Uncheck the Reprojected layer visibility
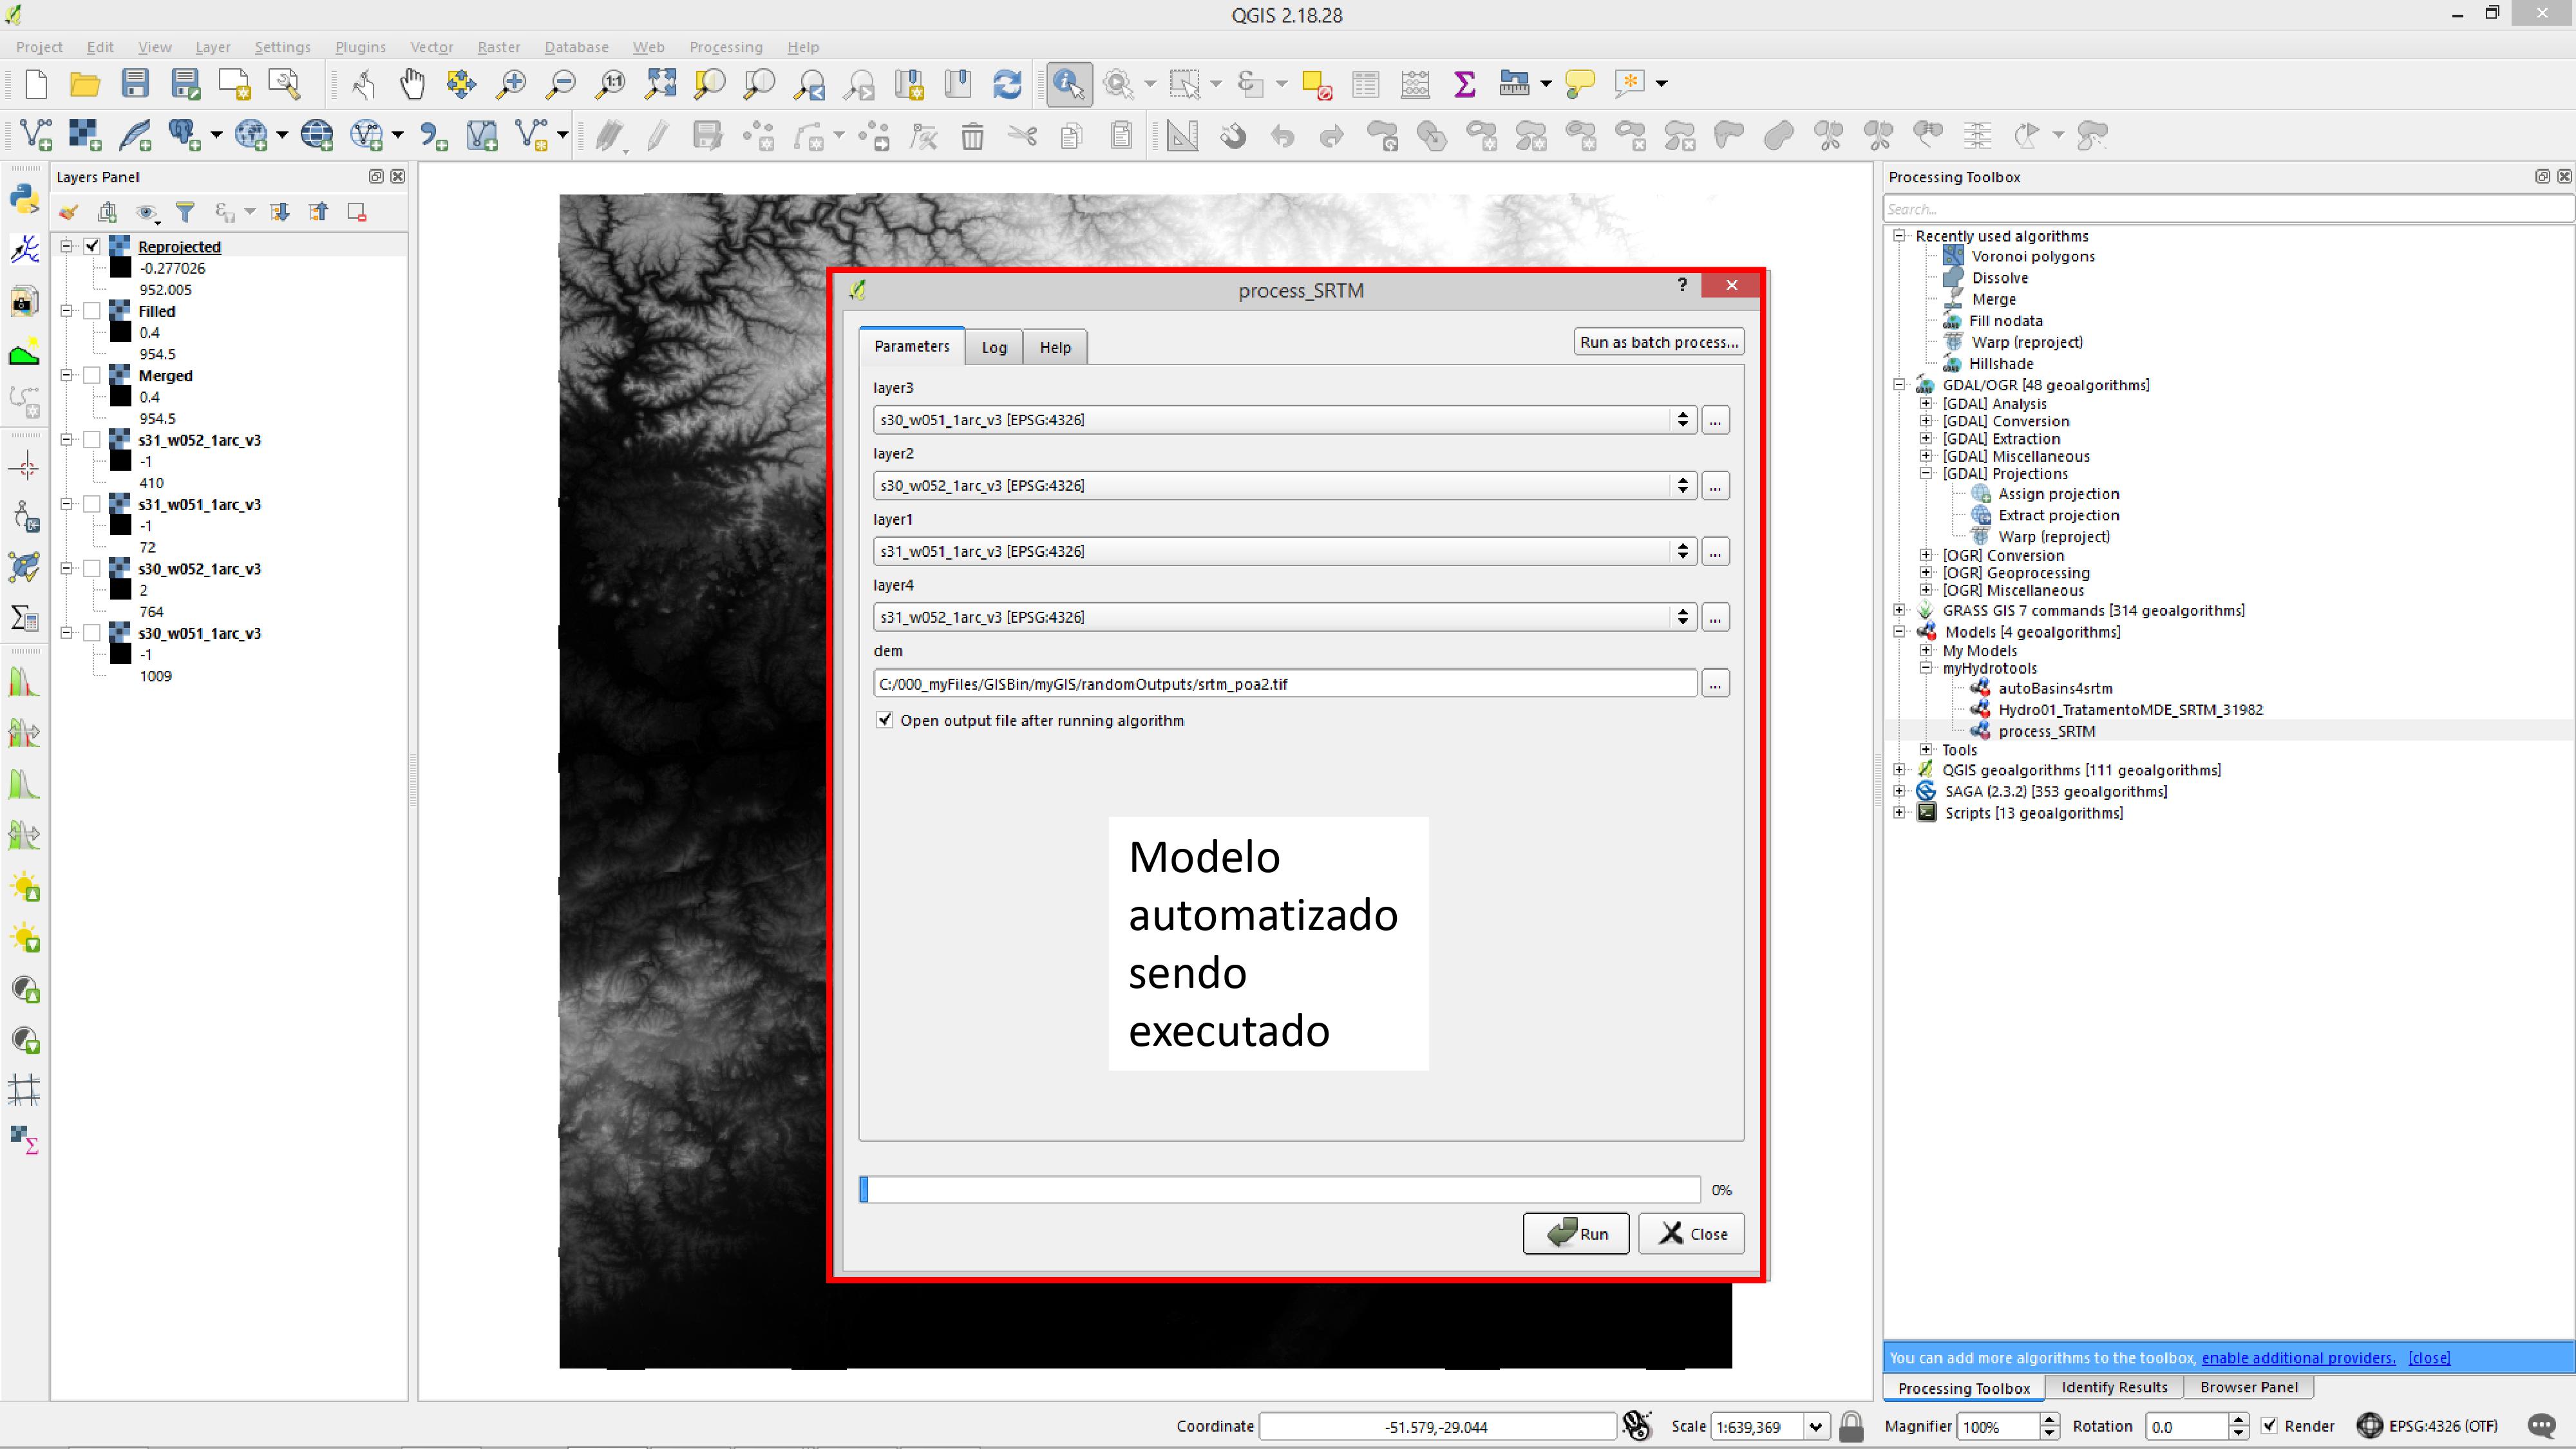The image size is (2576, 1449). (x=92, y=246)
